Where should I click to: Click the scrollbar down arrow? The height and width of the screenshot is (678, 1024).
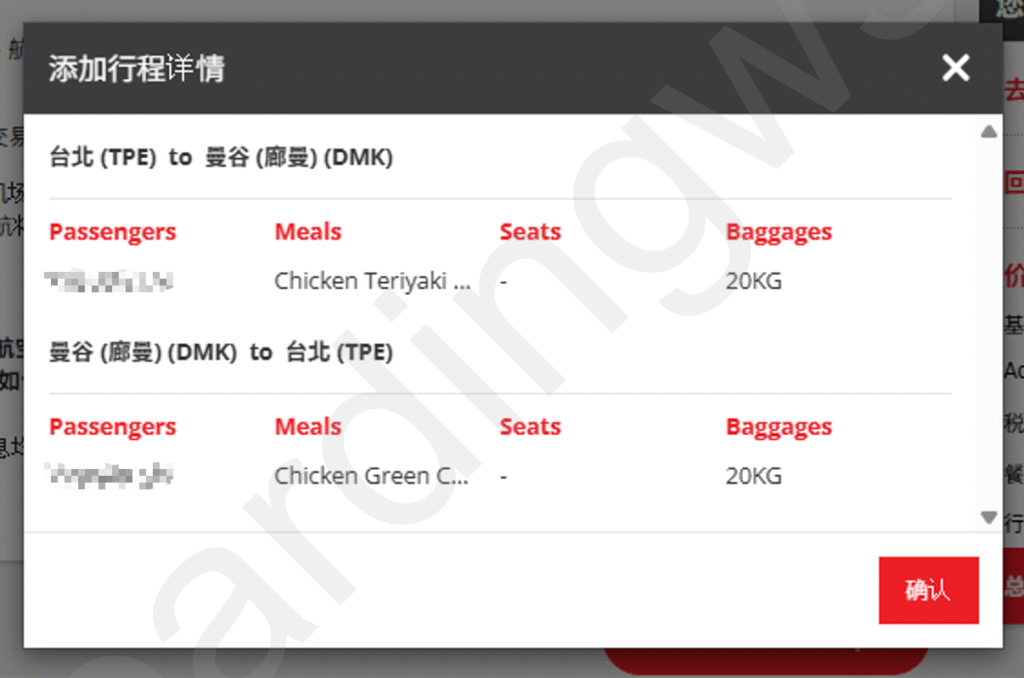click(x=989, y=517)
